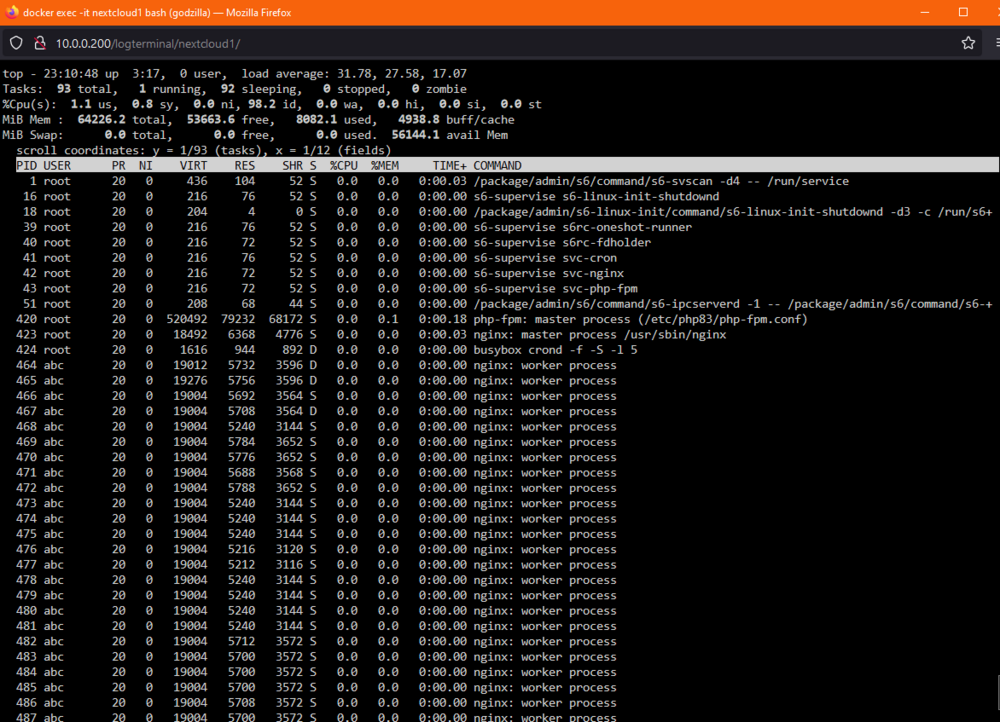Click the shield tracking protection icon
This screenshot has height=722, width=1000.
(x=16, y=43)
